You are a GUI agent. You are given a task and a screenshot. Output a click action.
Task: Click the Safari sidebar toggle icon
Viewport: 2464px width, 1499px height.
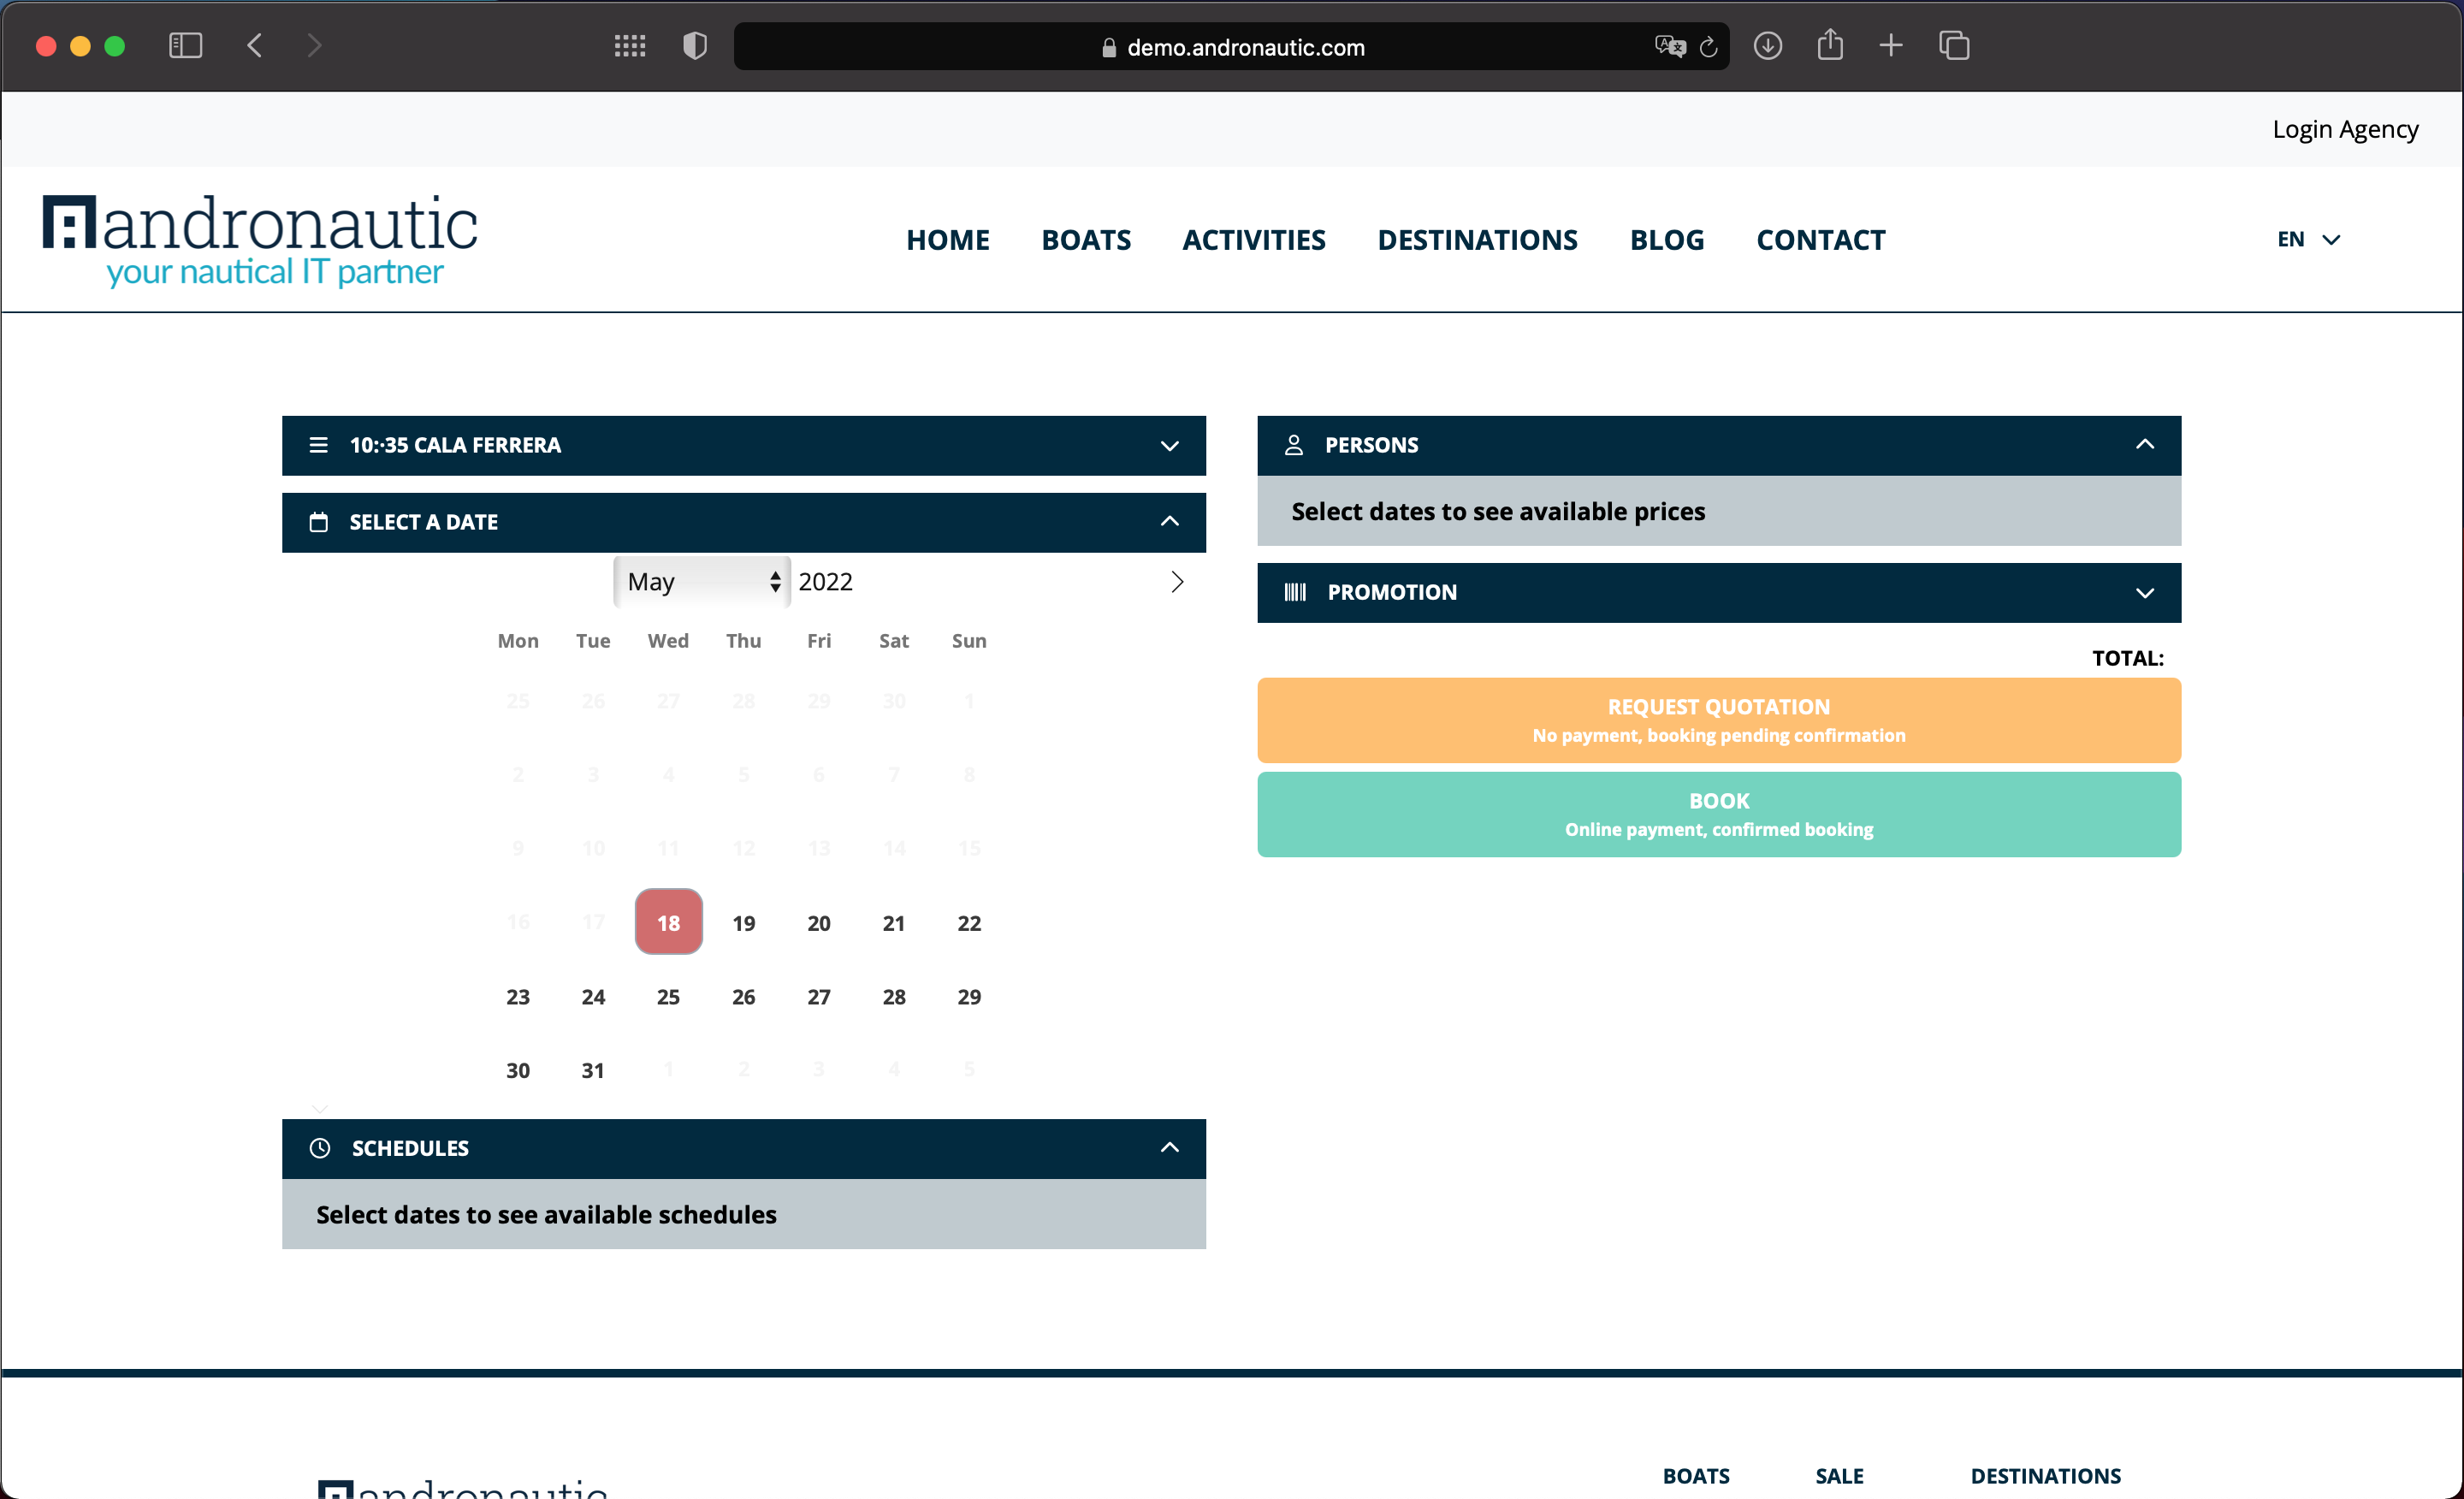(x=185, y=46)
